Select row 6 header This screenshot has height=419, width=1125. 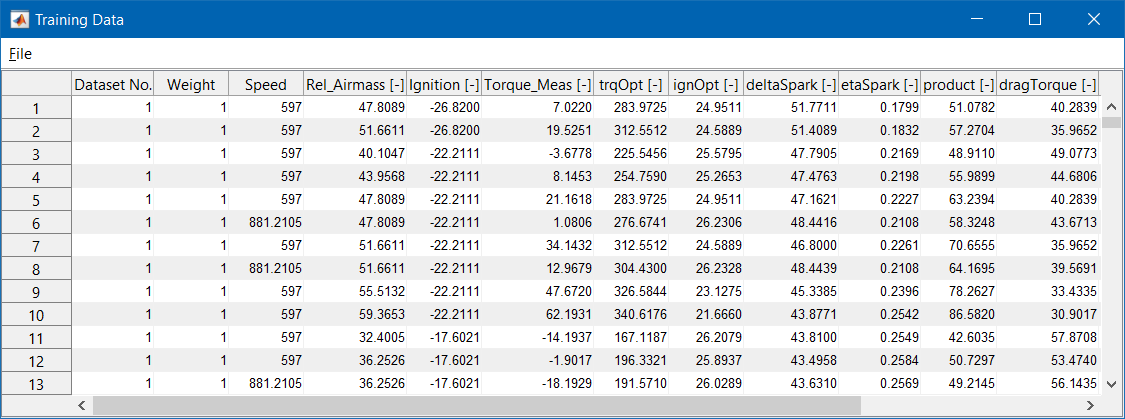tap(36, 223)
